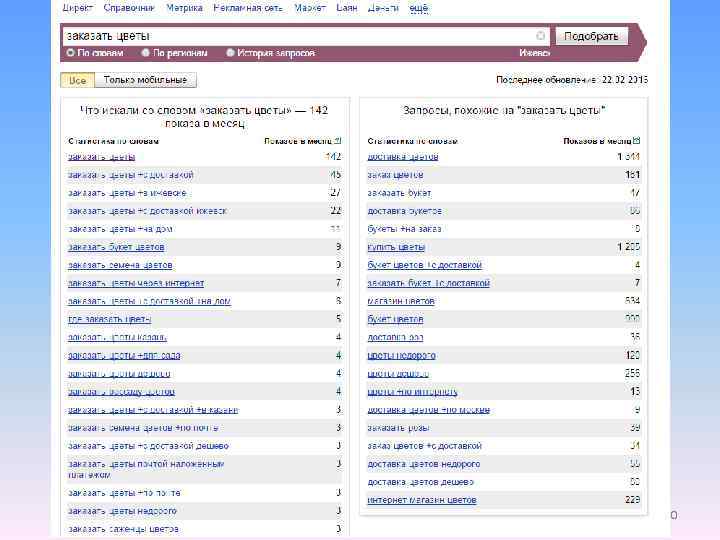
Task: Open the 'букет цветов' link in right panel
Action: [x=395, y=319]
